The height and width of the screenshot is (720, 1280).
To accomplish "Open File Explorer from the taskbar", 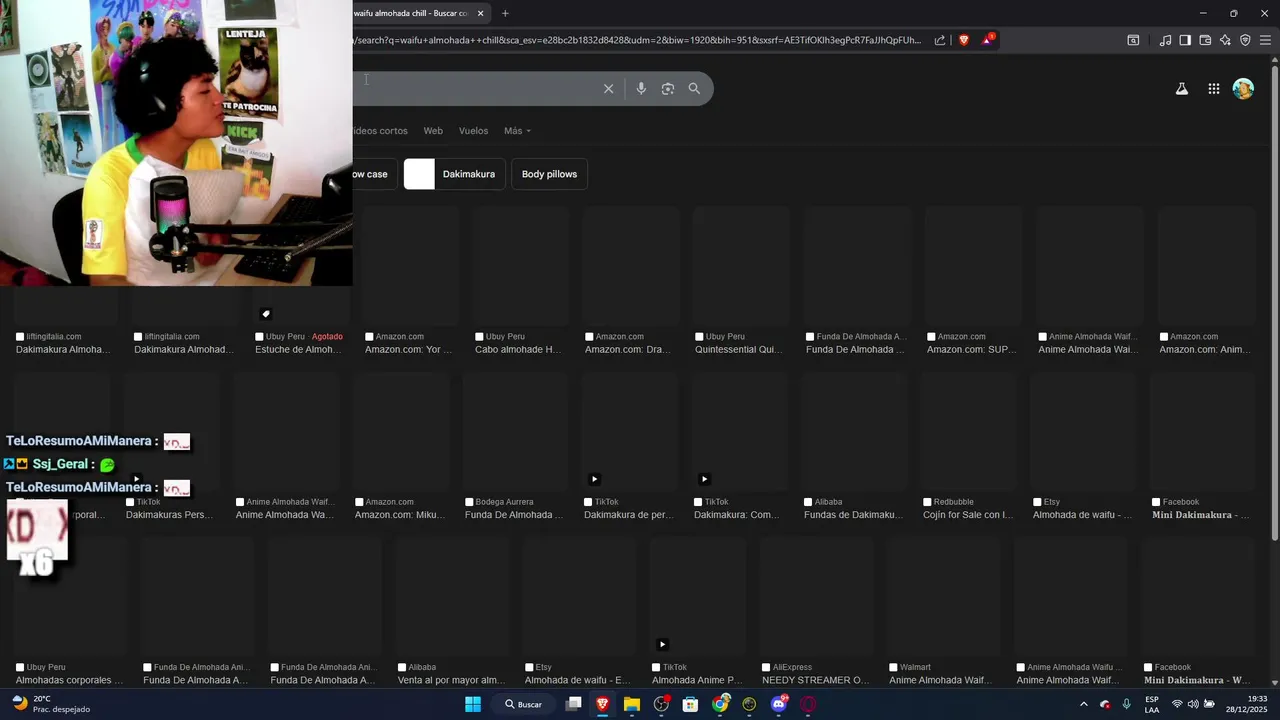I will [x=632, y=704].
